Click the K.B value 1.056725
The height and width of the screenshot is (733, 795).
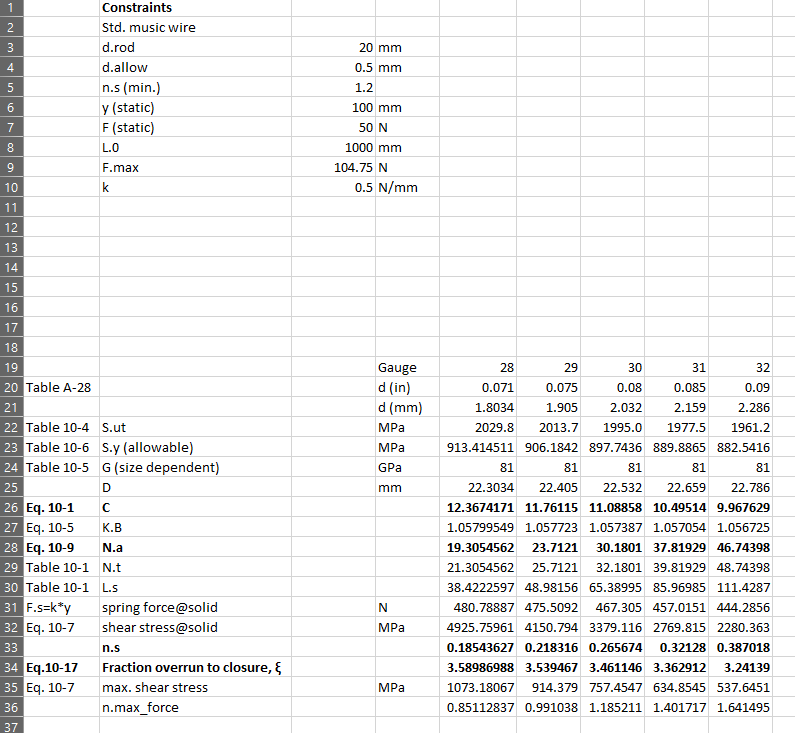(x=740, y=528)
